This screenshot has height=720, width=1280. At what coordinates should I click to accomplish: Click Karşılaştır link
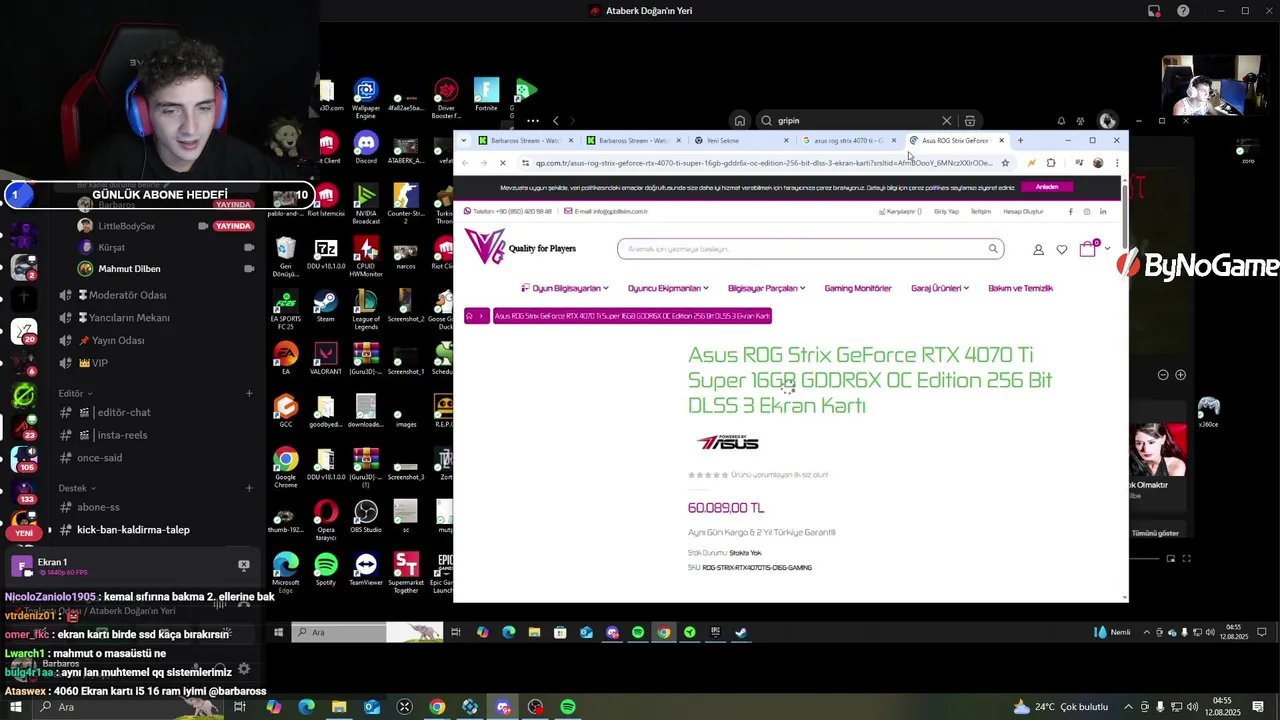tap(900, 212)
